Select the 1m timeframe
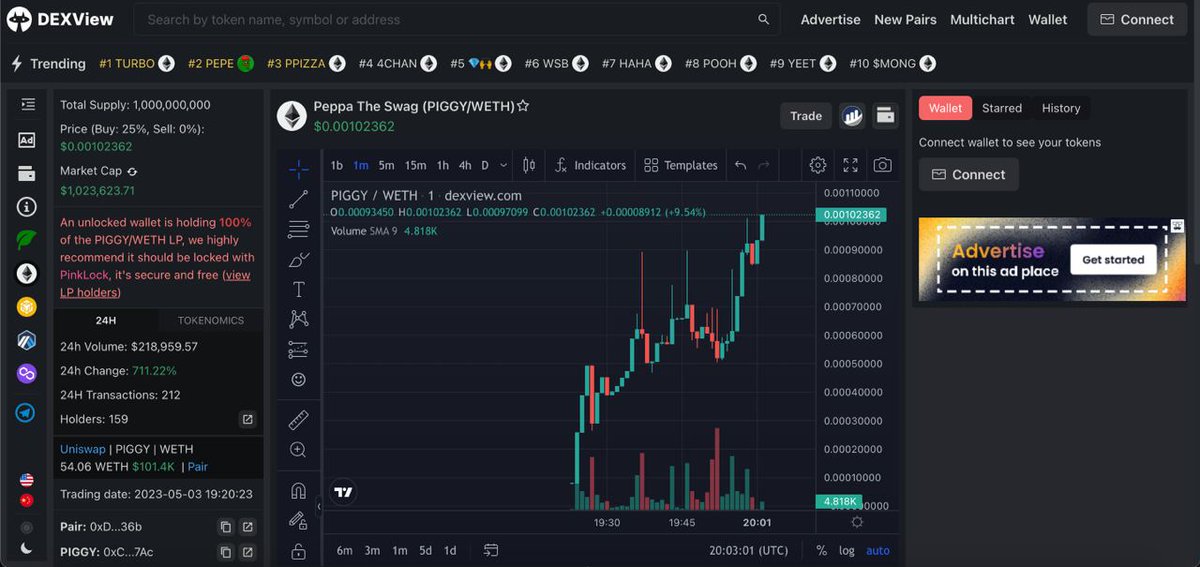 (x=361, y=165)
